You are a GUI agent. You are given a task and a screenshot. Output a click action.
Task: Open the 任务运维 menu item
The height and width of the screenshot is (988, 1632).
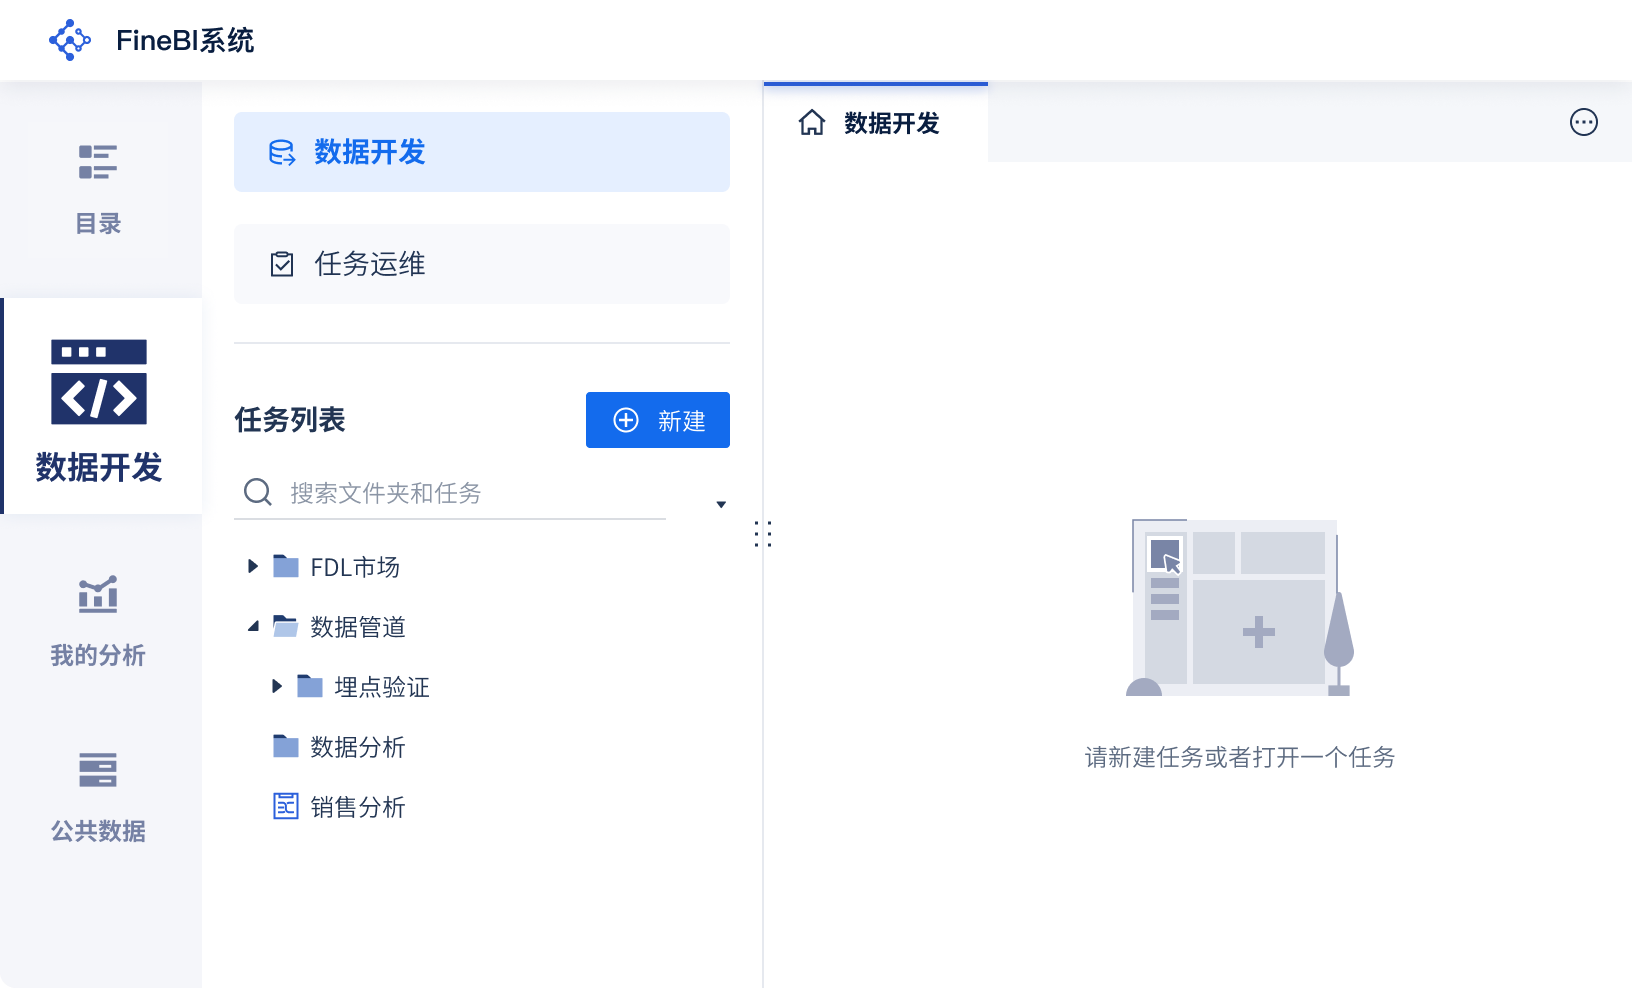pos(481,264)
